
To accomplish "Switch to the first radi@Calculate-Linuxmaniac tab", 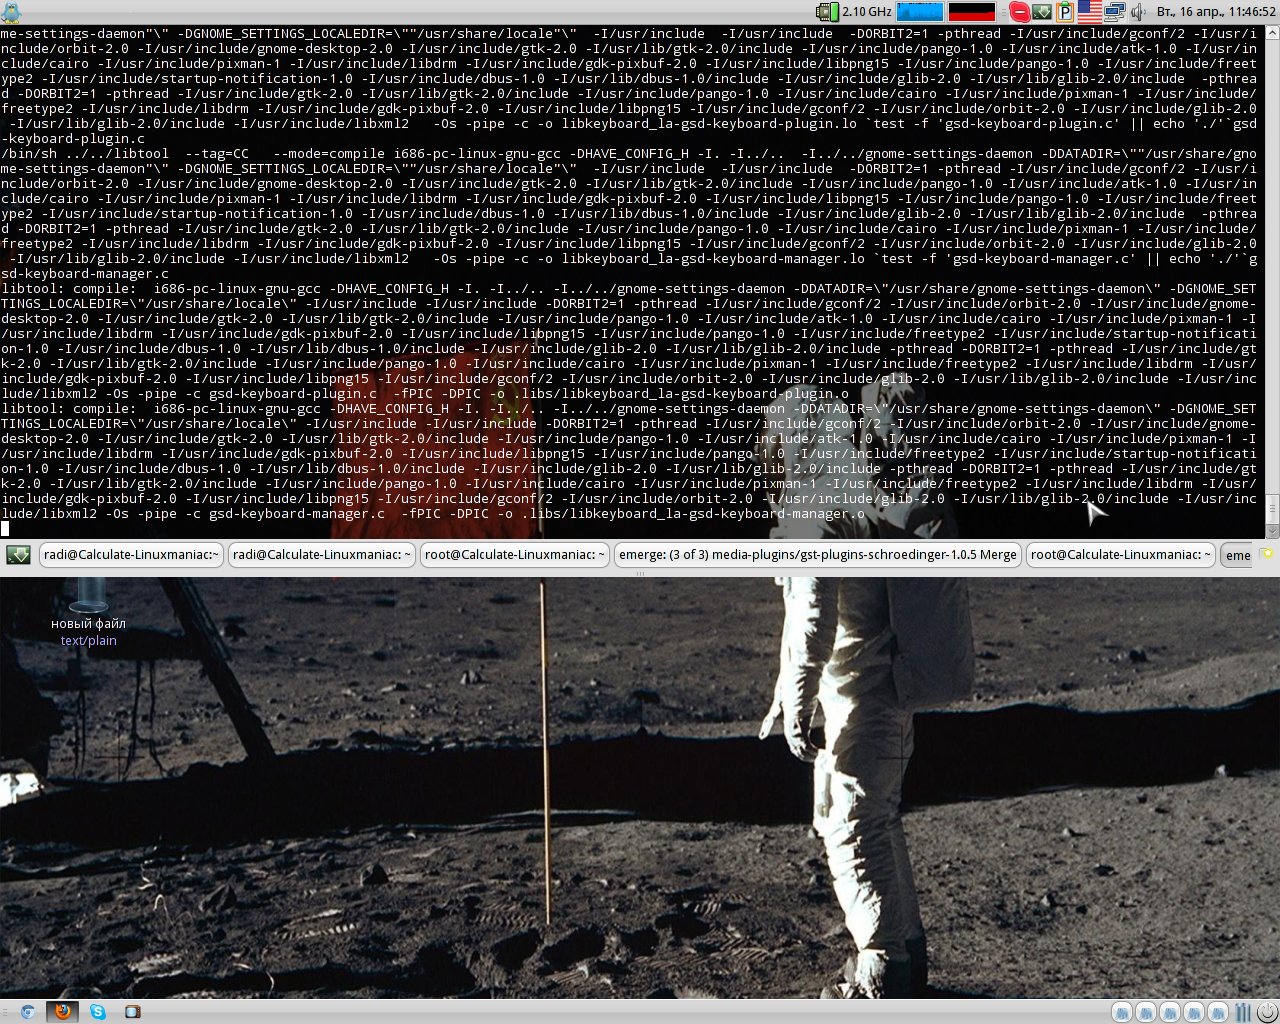I will [131, 555].
